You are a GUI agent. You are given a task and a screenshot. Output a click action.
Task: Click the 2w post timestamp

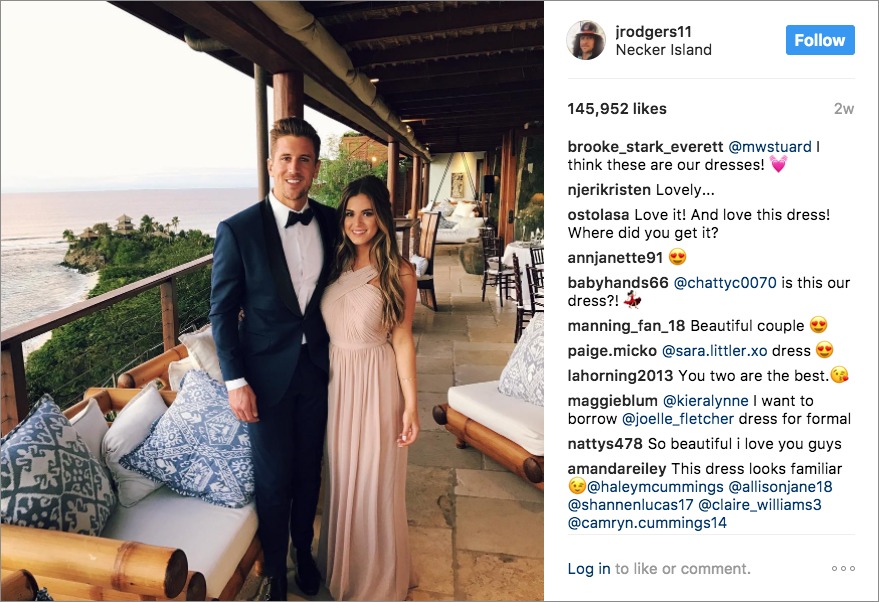pos(844,109)
